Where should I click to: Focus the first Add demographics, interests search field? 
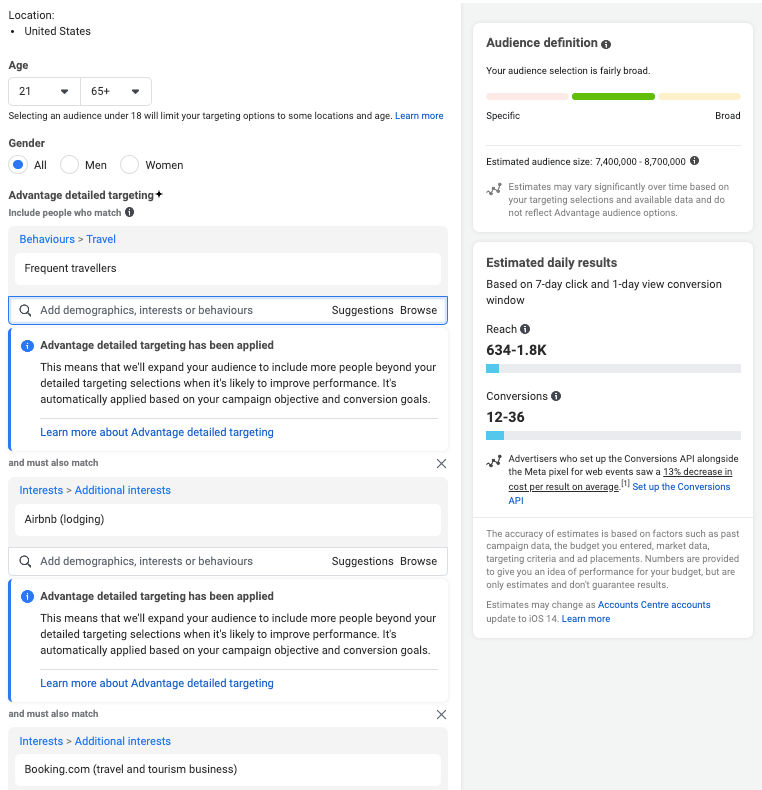[180, 310]
